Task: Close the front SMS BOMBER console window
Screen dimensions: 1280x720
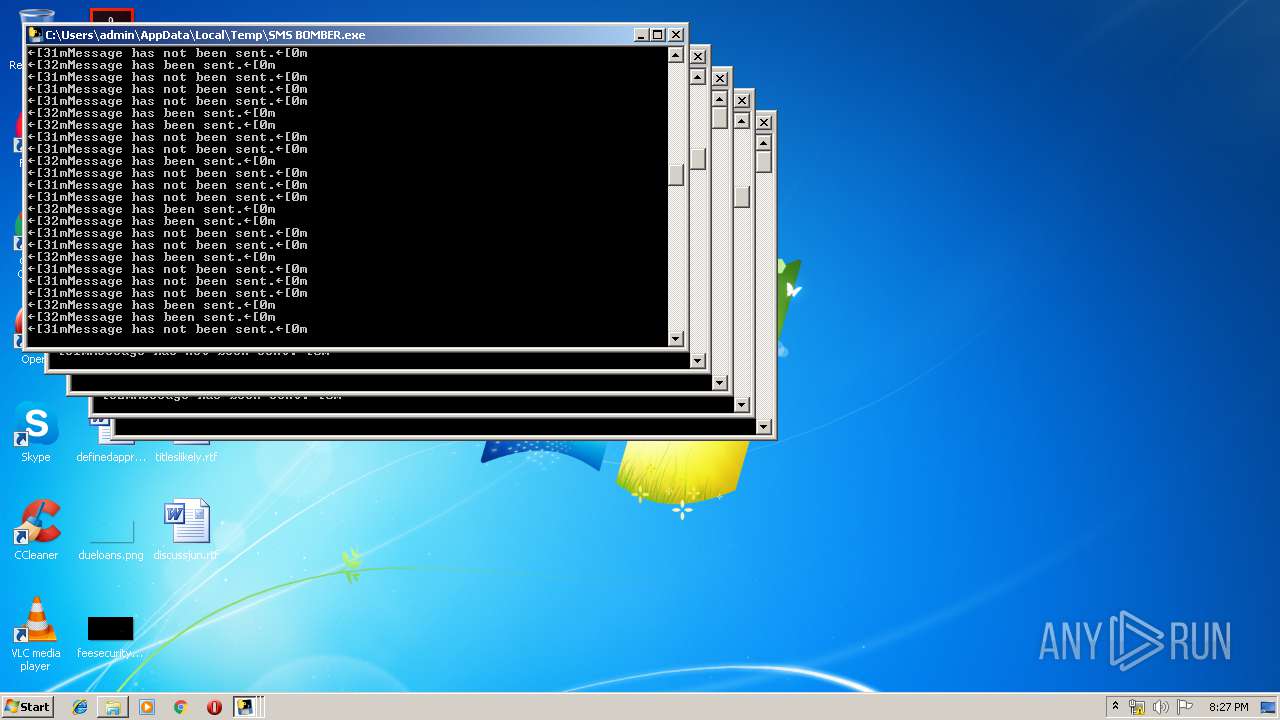Action: click(x=676, y=34)
